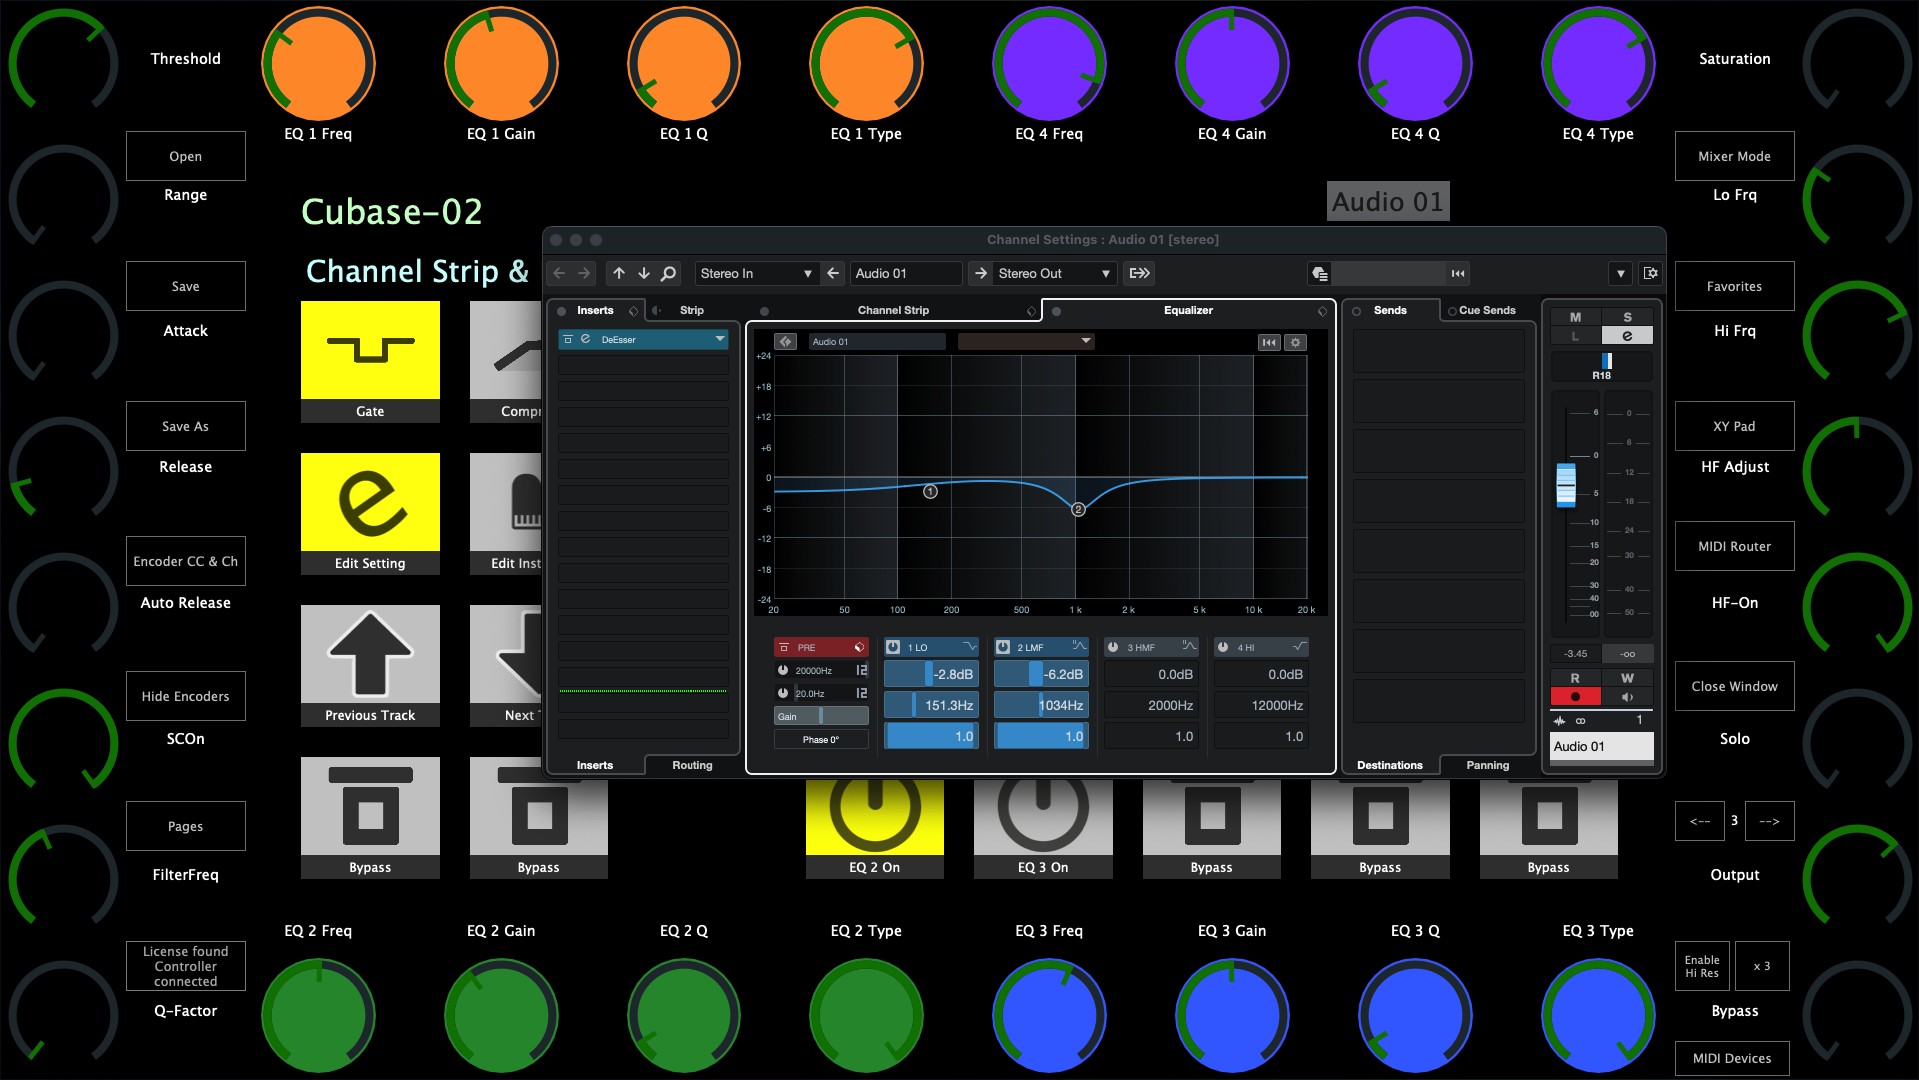Screen dimensions: 1919x1080
Task: Enable band 3 HMF power button
Action: pos(1113,647)
